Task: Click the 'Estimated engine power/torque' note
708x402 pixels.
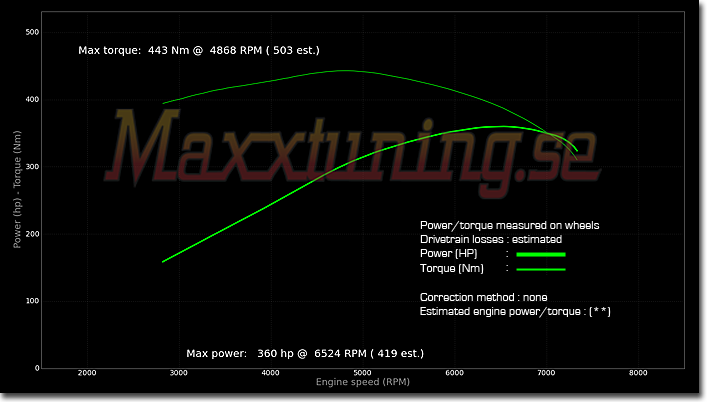Action: 515,311
